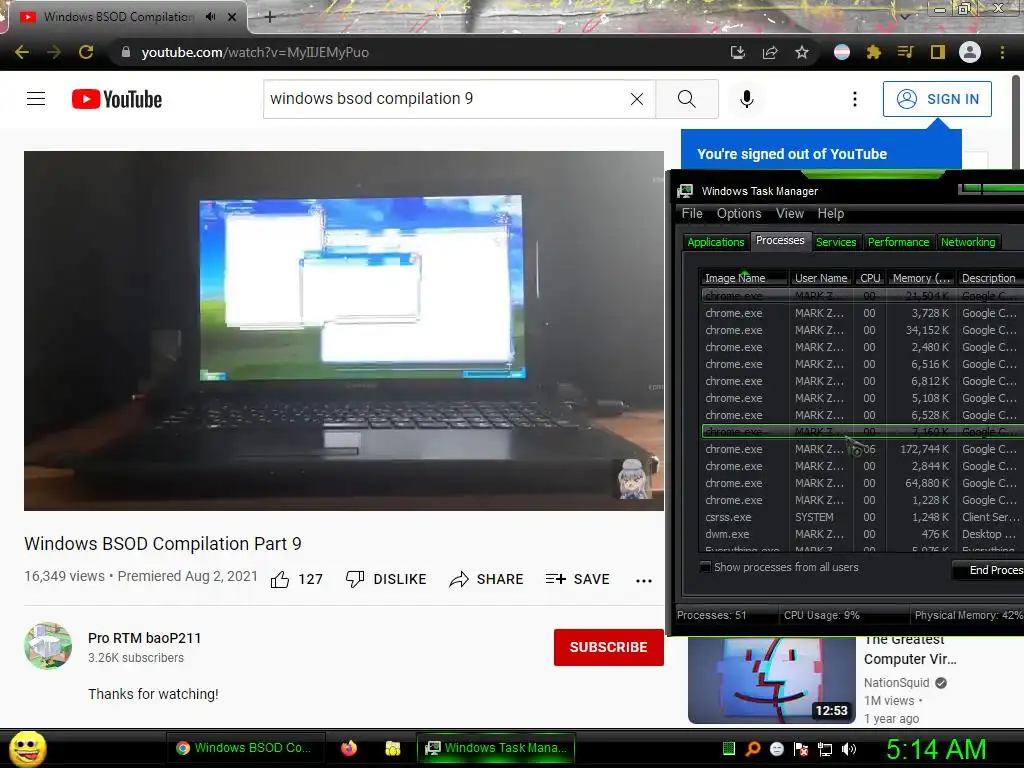The width and height of the screenshot is (1024, 768).
Task: Select chrome.exe row using 64,880 K
Action: pos(863,483)
